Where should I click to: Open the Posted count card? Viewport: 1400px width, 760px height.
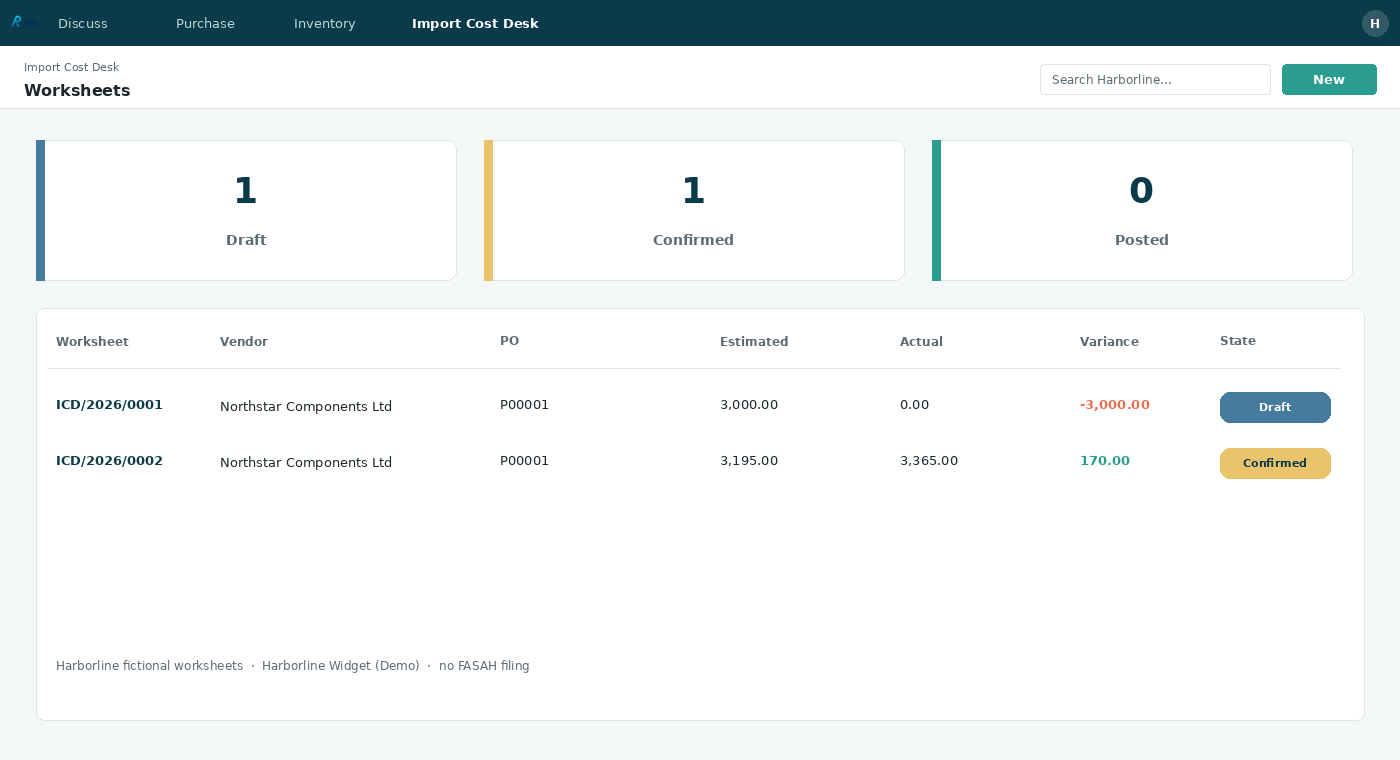pos(1142,210)
